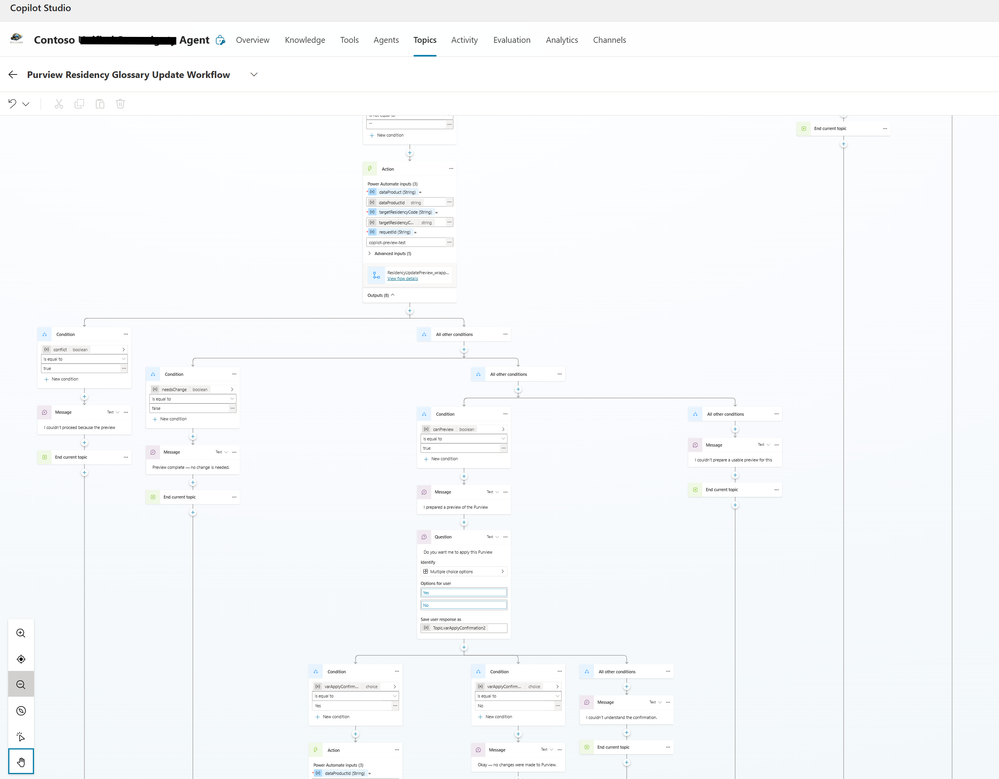Image resolution: width=999 pixels, height=779 pixels.
Task: Open the Evaluation tab
Action: pos(512,39)
